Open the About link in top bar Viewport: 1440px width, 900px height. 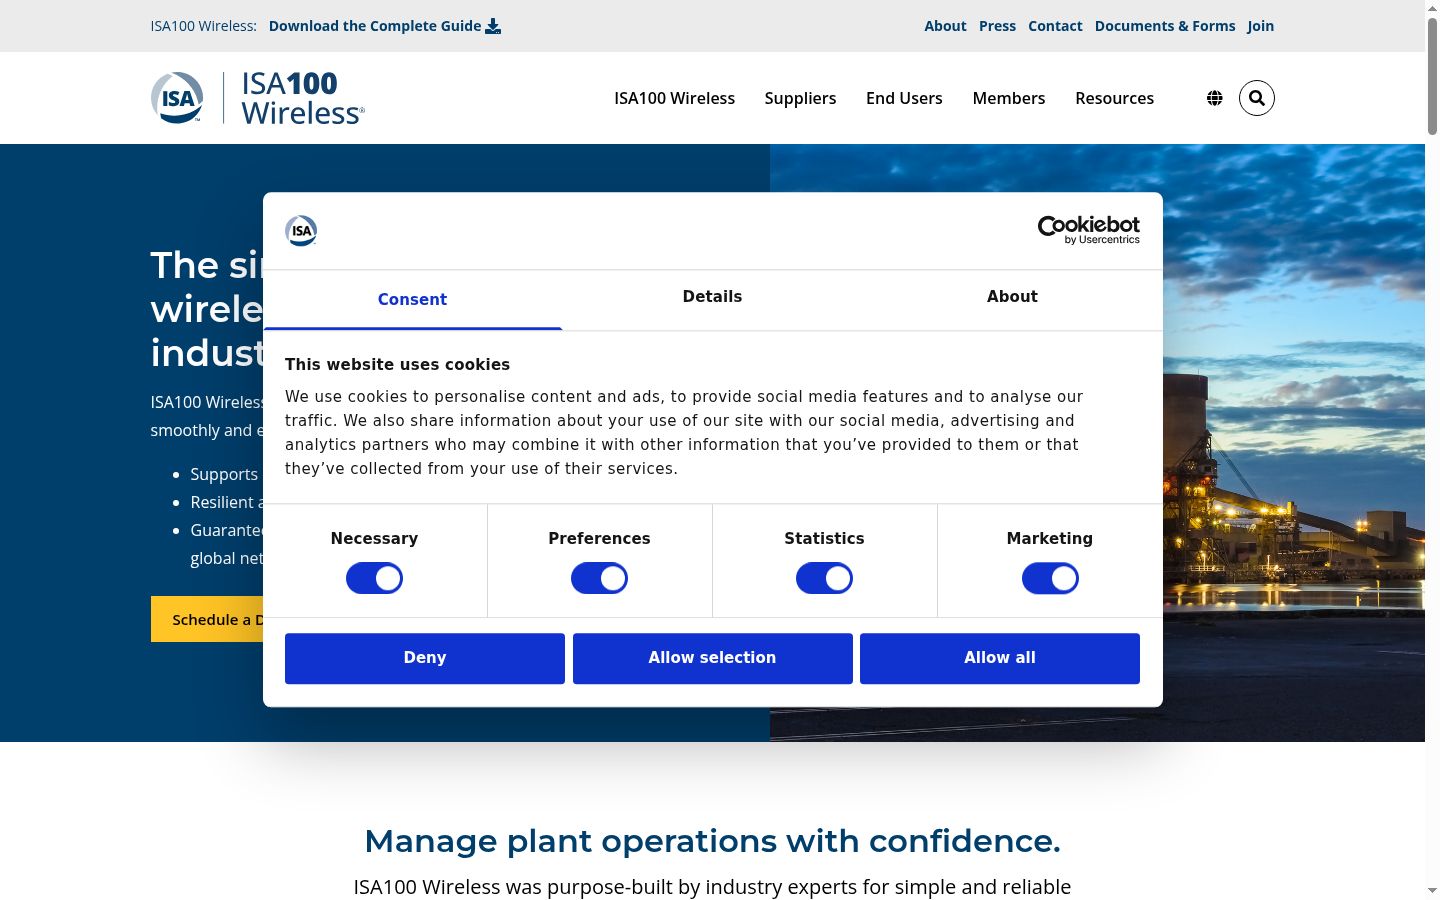click(945, 26)
